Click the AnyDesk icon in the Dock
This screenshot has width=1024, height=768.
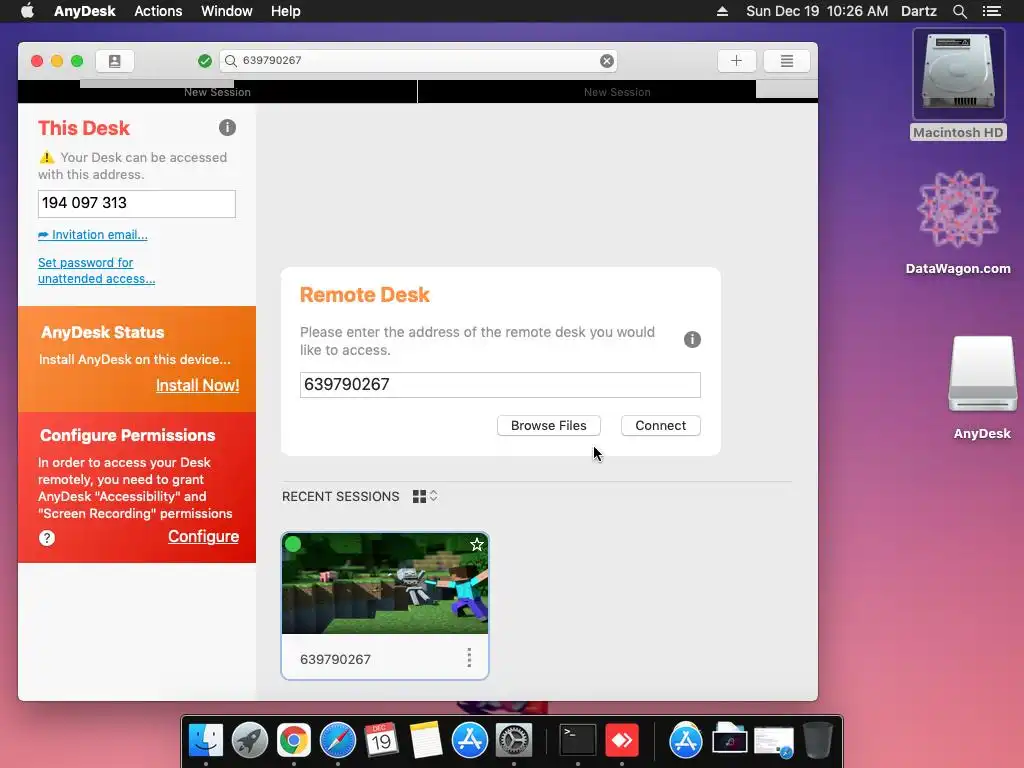coord(622,740)
